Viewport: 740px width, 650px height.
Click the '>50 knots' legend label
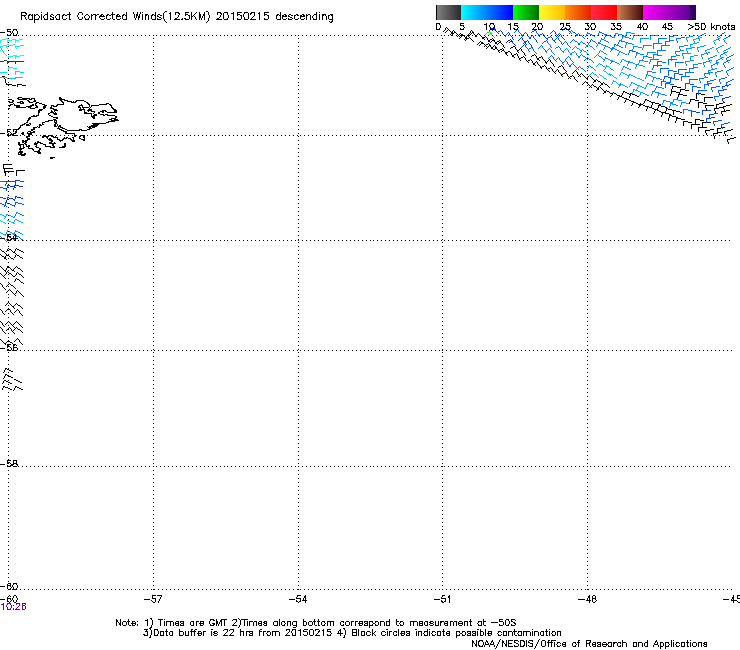tap(711, 26)
